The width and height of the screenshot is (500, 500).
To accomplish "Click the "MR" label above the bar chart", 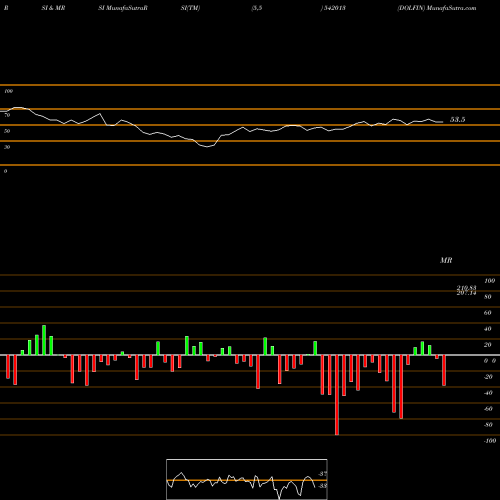I will tap(446, 260).
